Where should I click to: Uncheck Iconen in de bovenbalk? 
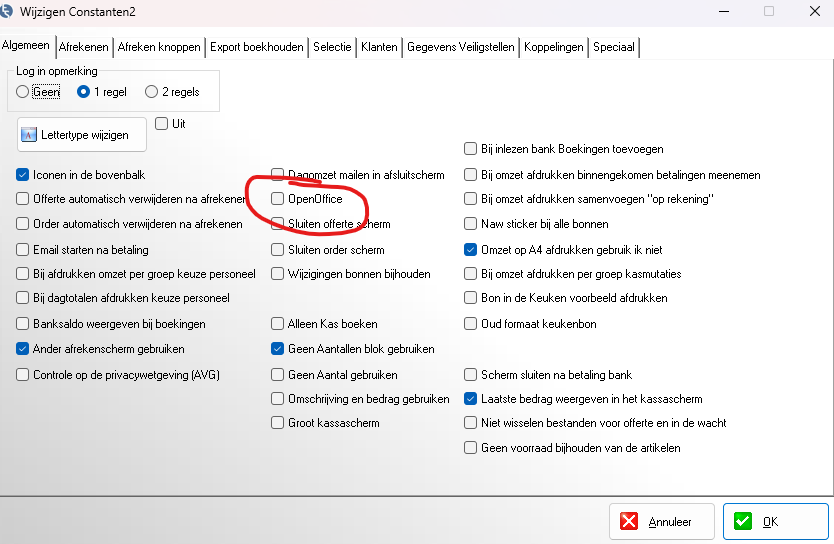23,174
